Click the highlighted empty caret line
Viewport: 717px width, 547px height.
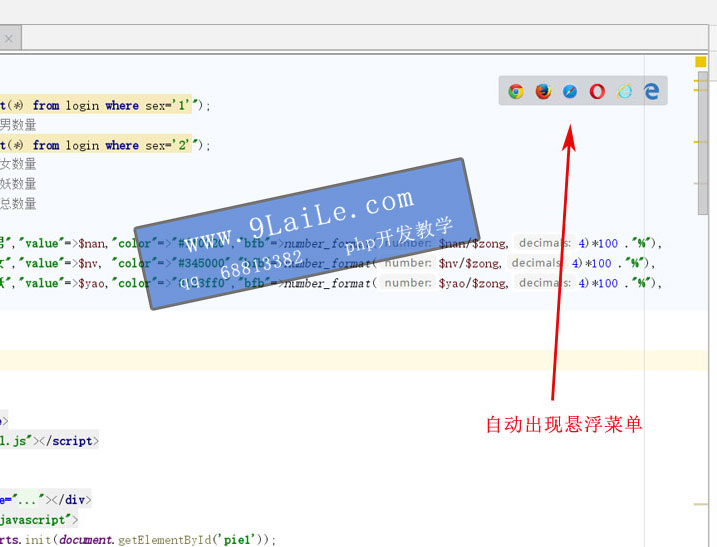point(354,360)
